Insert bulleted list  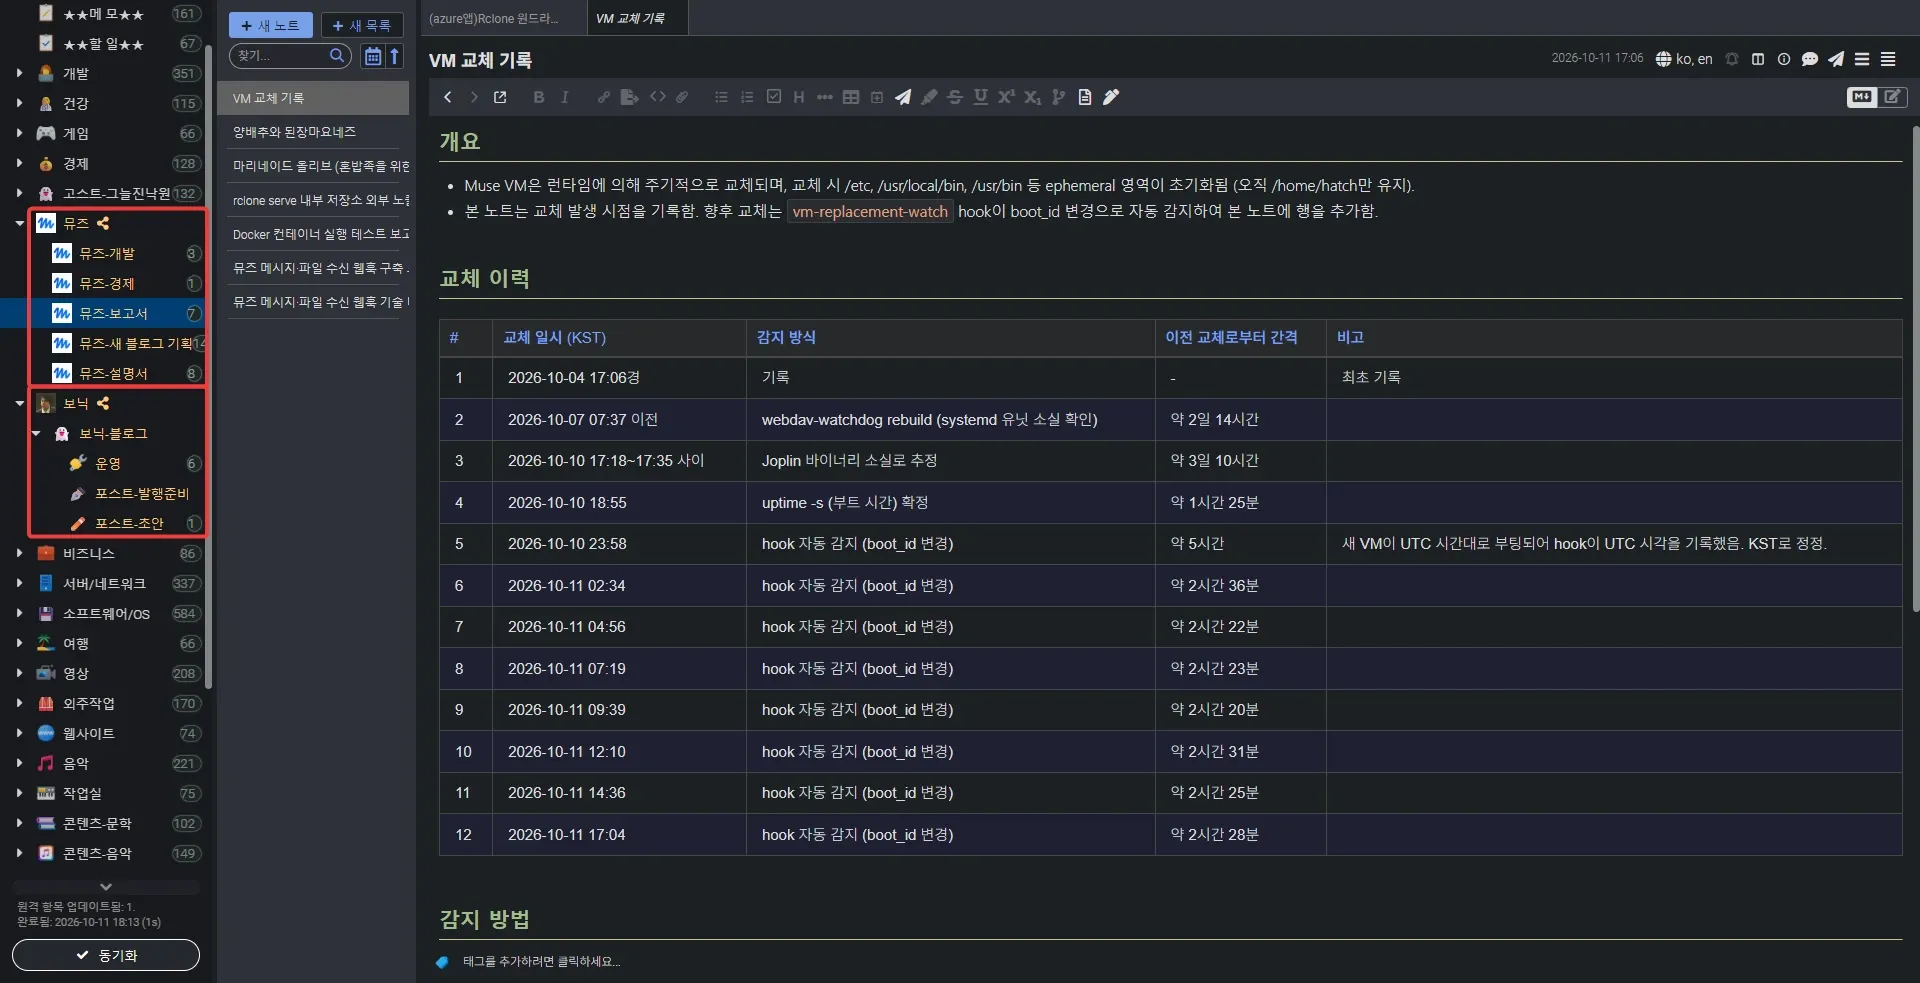721,97
